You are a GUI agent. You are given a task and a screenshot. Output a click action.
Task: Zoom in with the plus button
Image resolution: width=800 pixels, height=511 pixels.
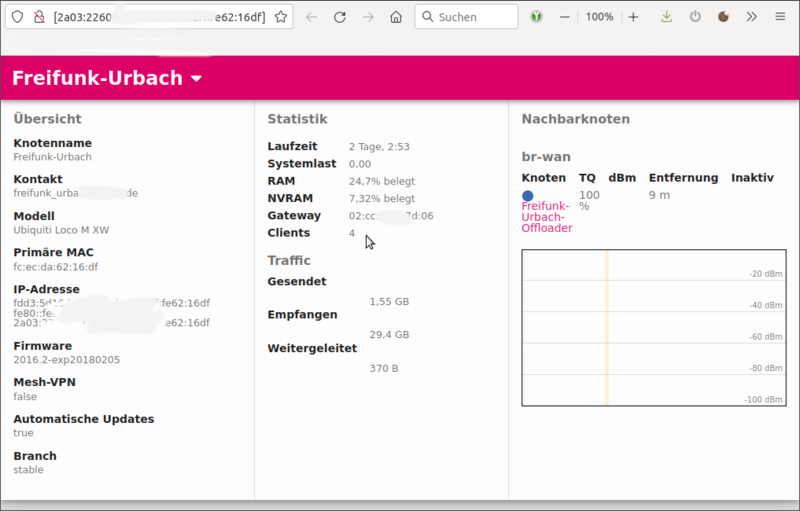[x=633, y=17]
